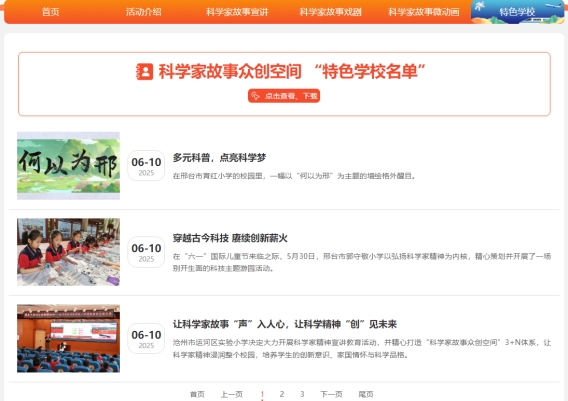
Task: Click the 下一页 pagination link
Action: pos(331,394)
